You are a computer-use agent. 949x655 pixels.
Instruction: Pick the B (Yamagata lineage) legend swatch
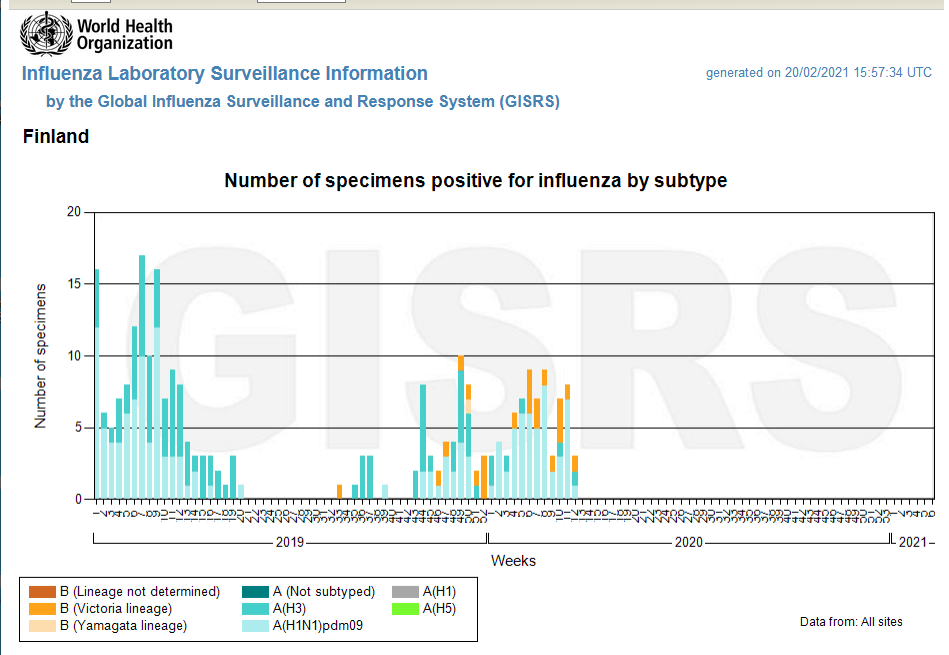click(42, 626)
